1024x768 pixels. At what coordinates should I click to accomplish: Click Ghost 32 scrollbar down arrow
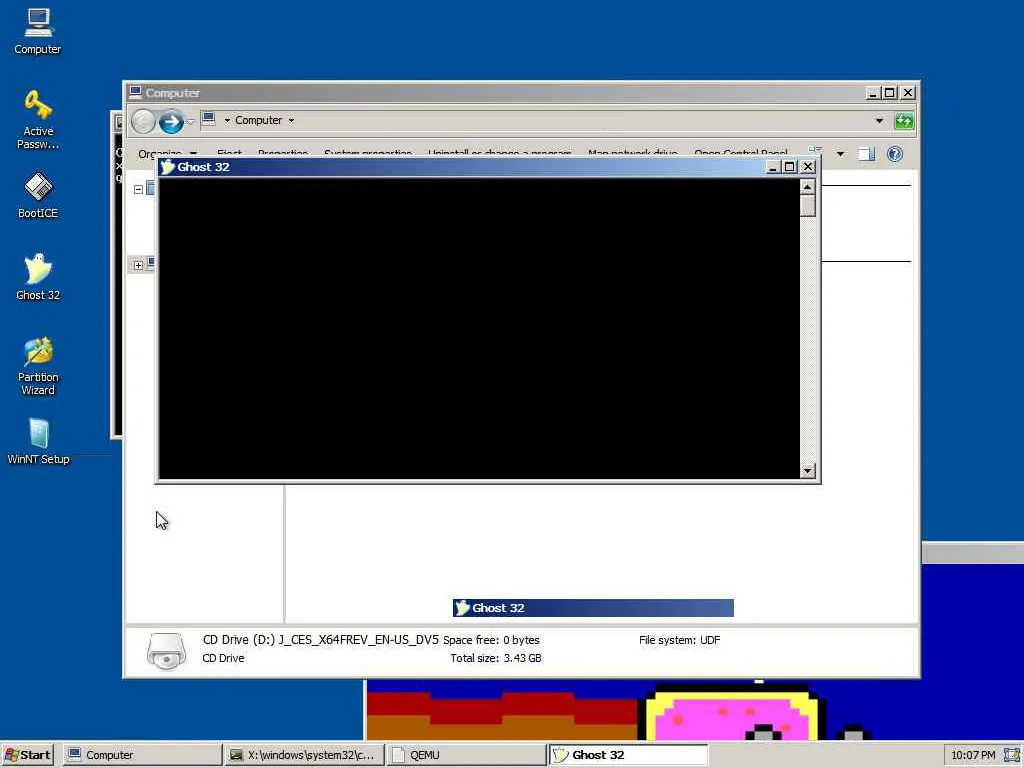tap(808, 471)
